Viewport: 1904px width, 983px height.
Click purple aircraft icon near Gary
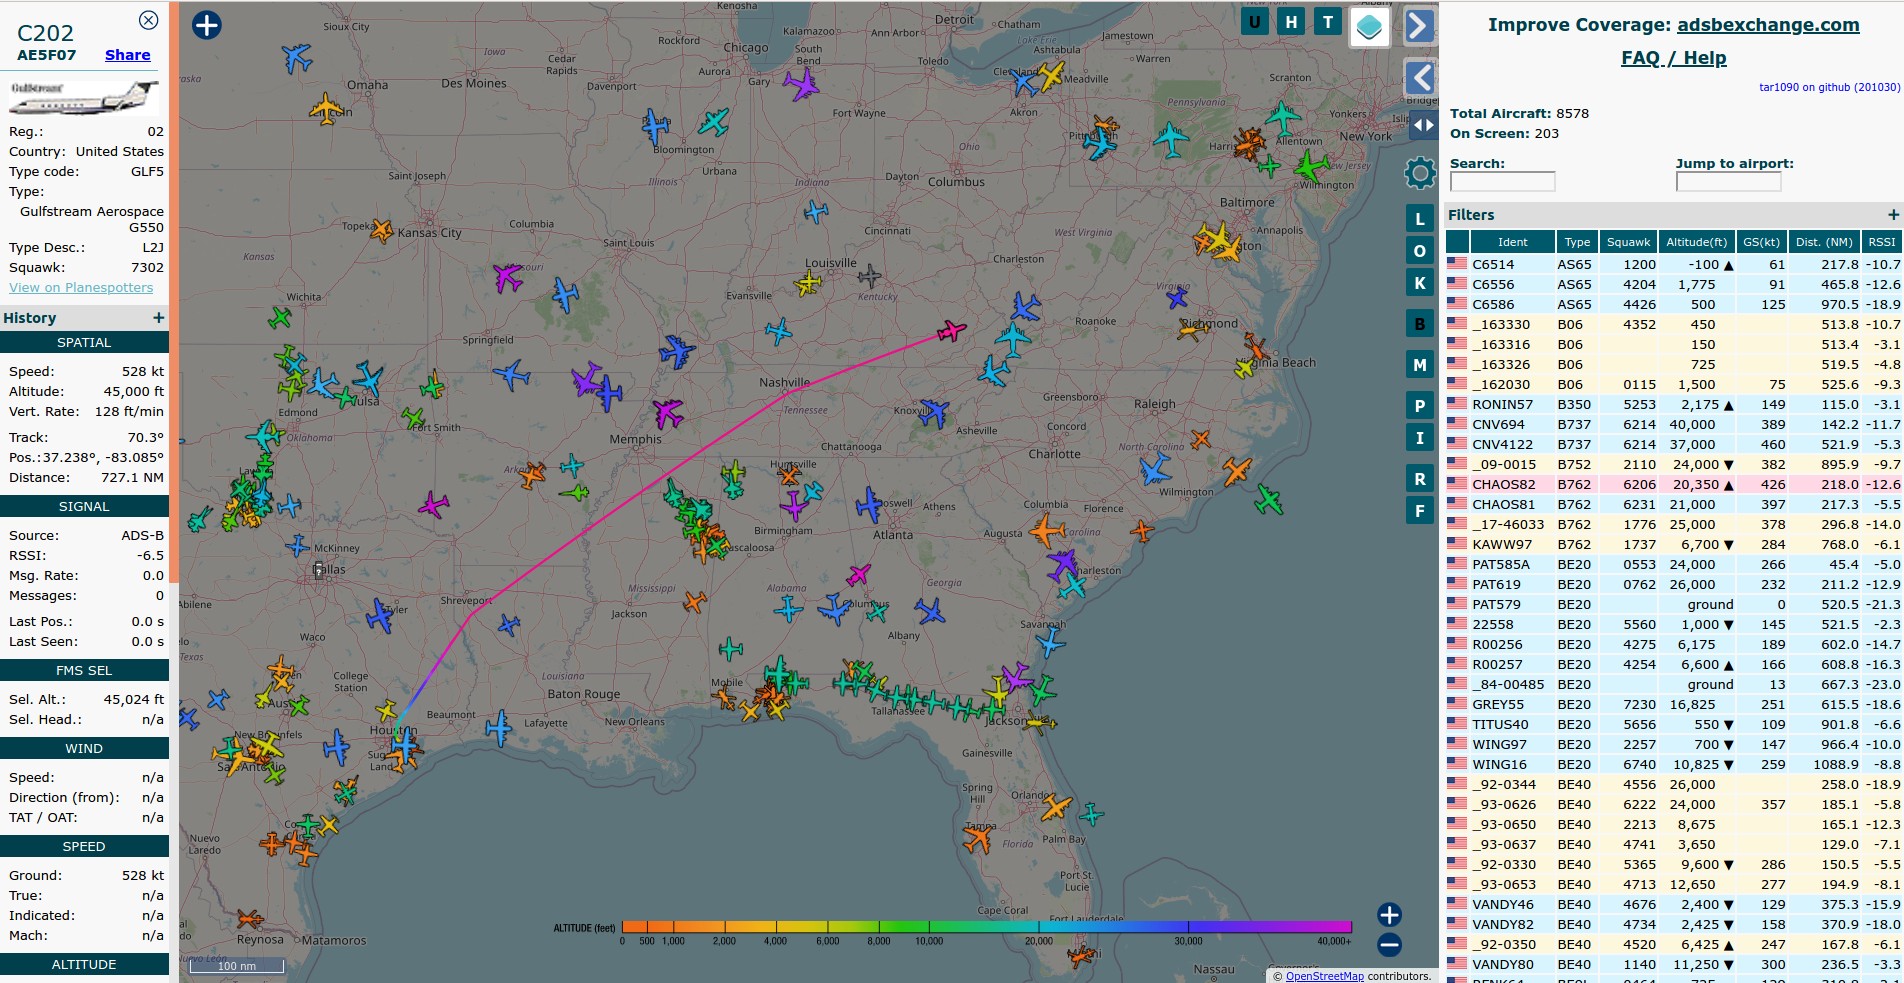[801, 84]
